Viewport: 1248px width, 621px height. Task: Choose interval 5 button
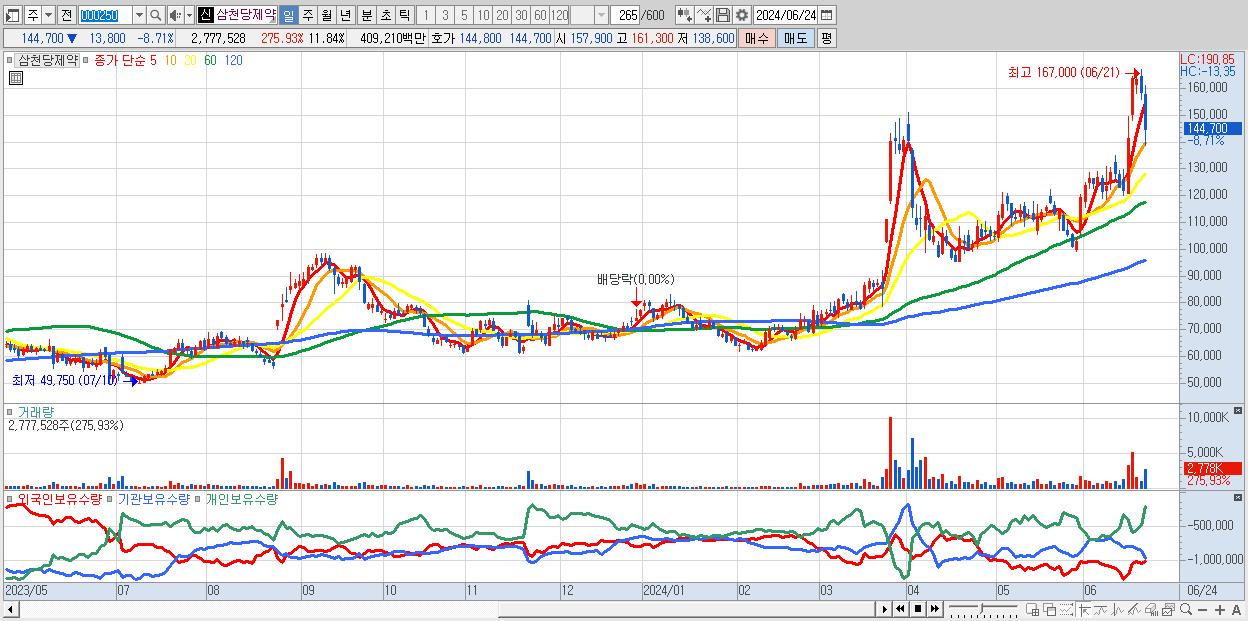click(x=463, y=15)
